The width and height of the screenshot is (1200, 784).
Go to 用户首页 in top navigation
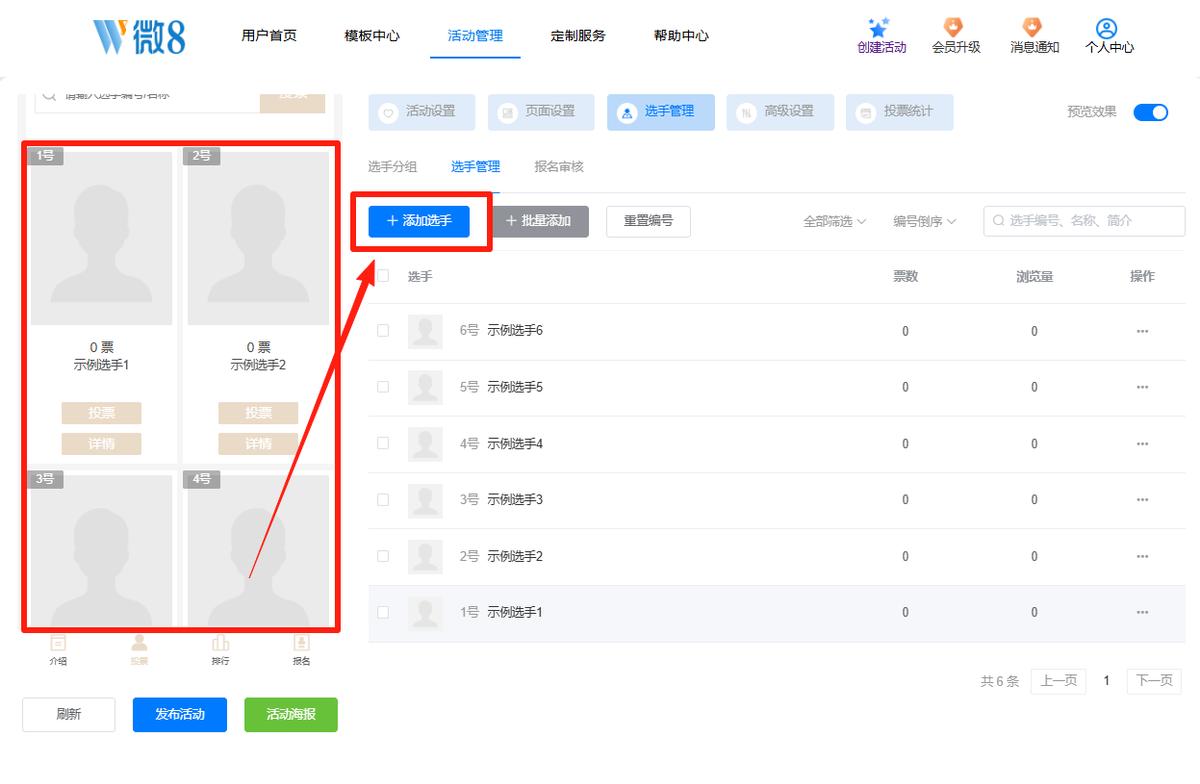[269, 36]
